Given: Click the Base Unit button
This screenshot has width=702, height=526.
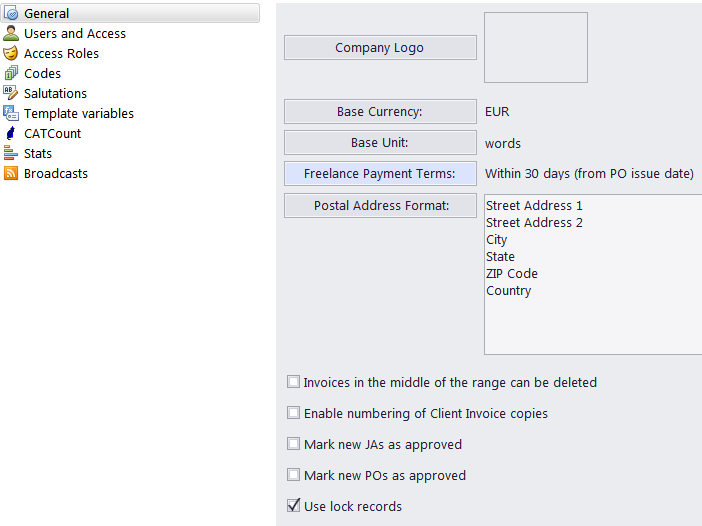Looking at the screenshot, I should click(380, 143).
